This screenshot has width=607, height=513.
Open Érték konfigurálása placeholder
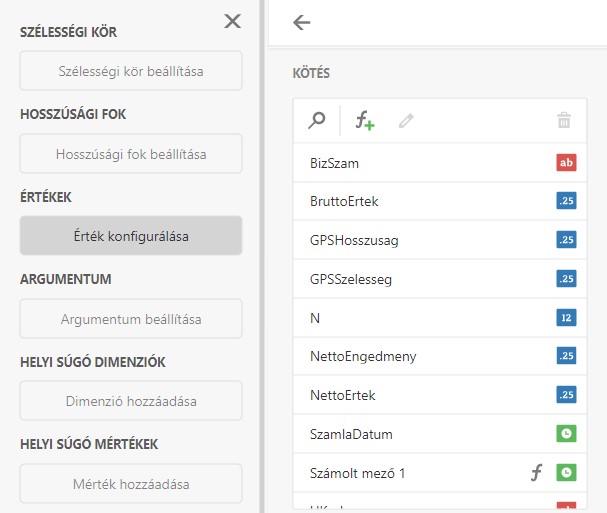[x=131, y=236]
